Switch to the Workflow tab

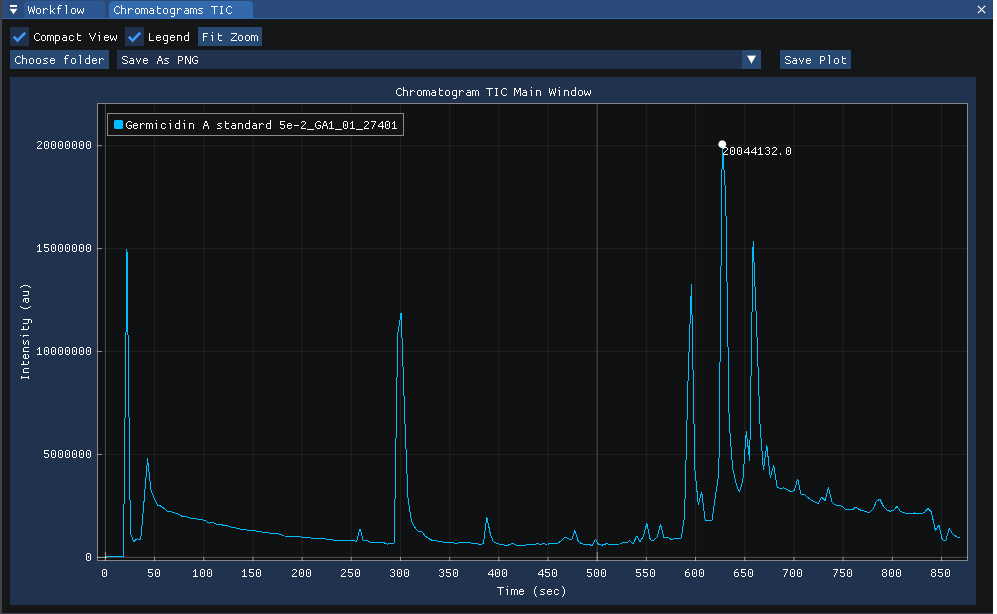[56, 10]
